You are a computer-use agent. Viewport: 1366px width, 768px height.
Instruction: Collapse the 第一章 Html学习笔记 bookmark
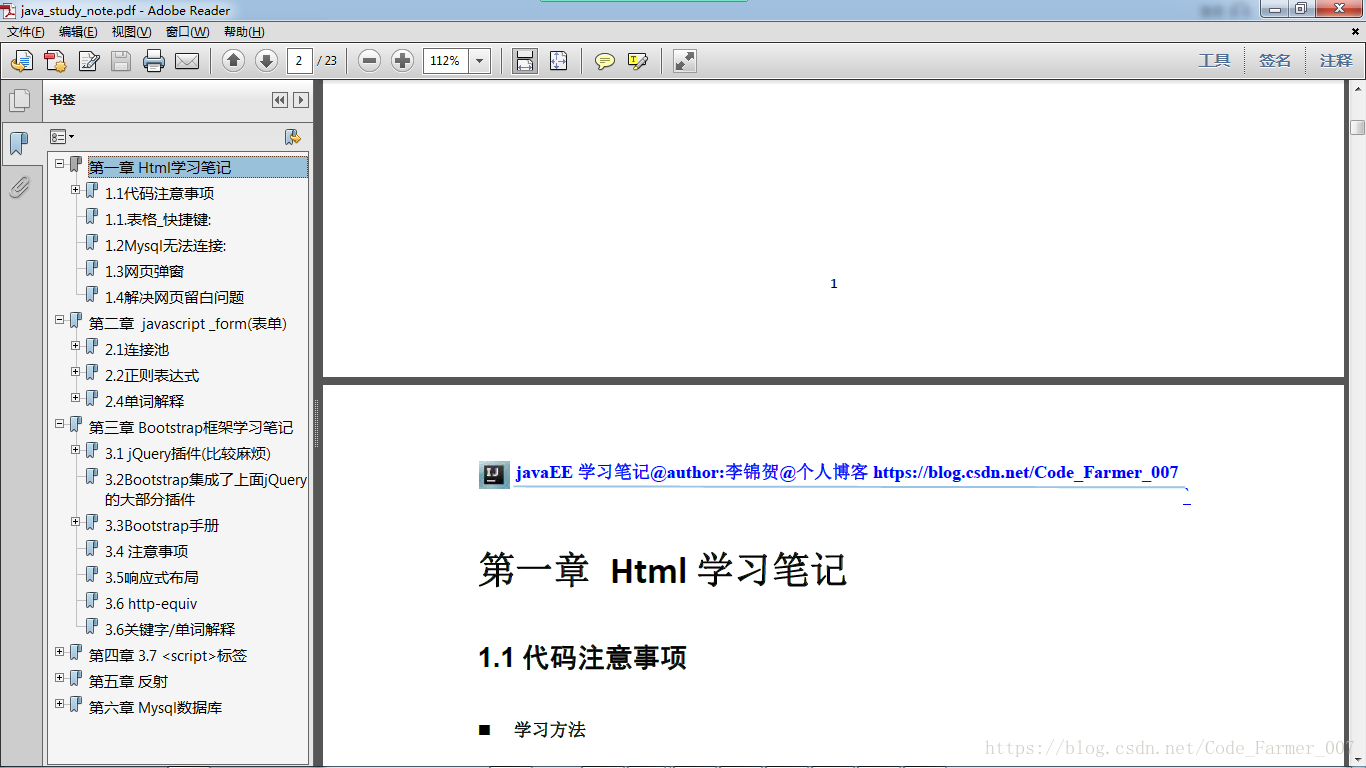point(60,163)
